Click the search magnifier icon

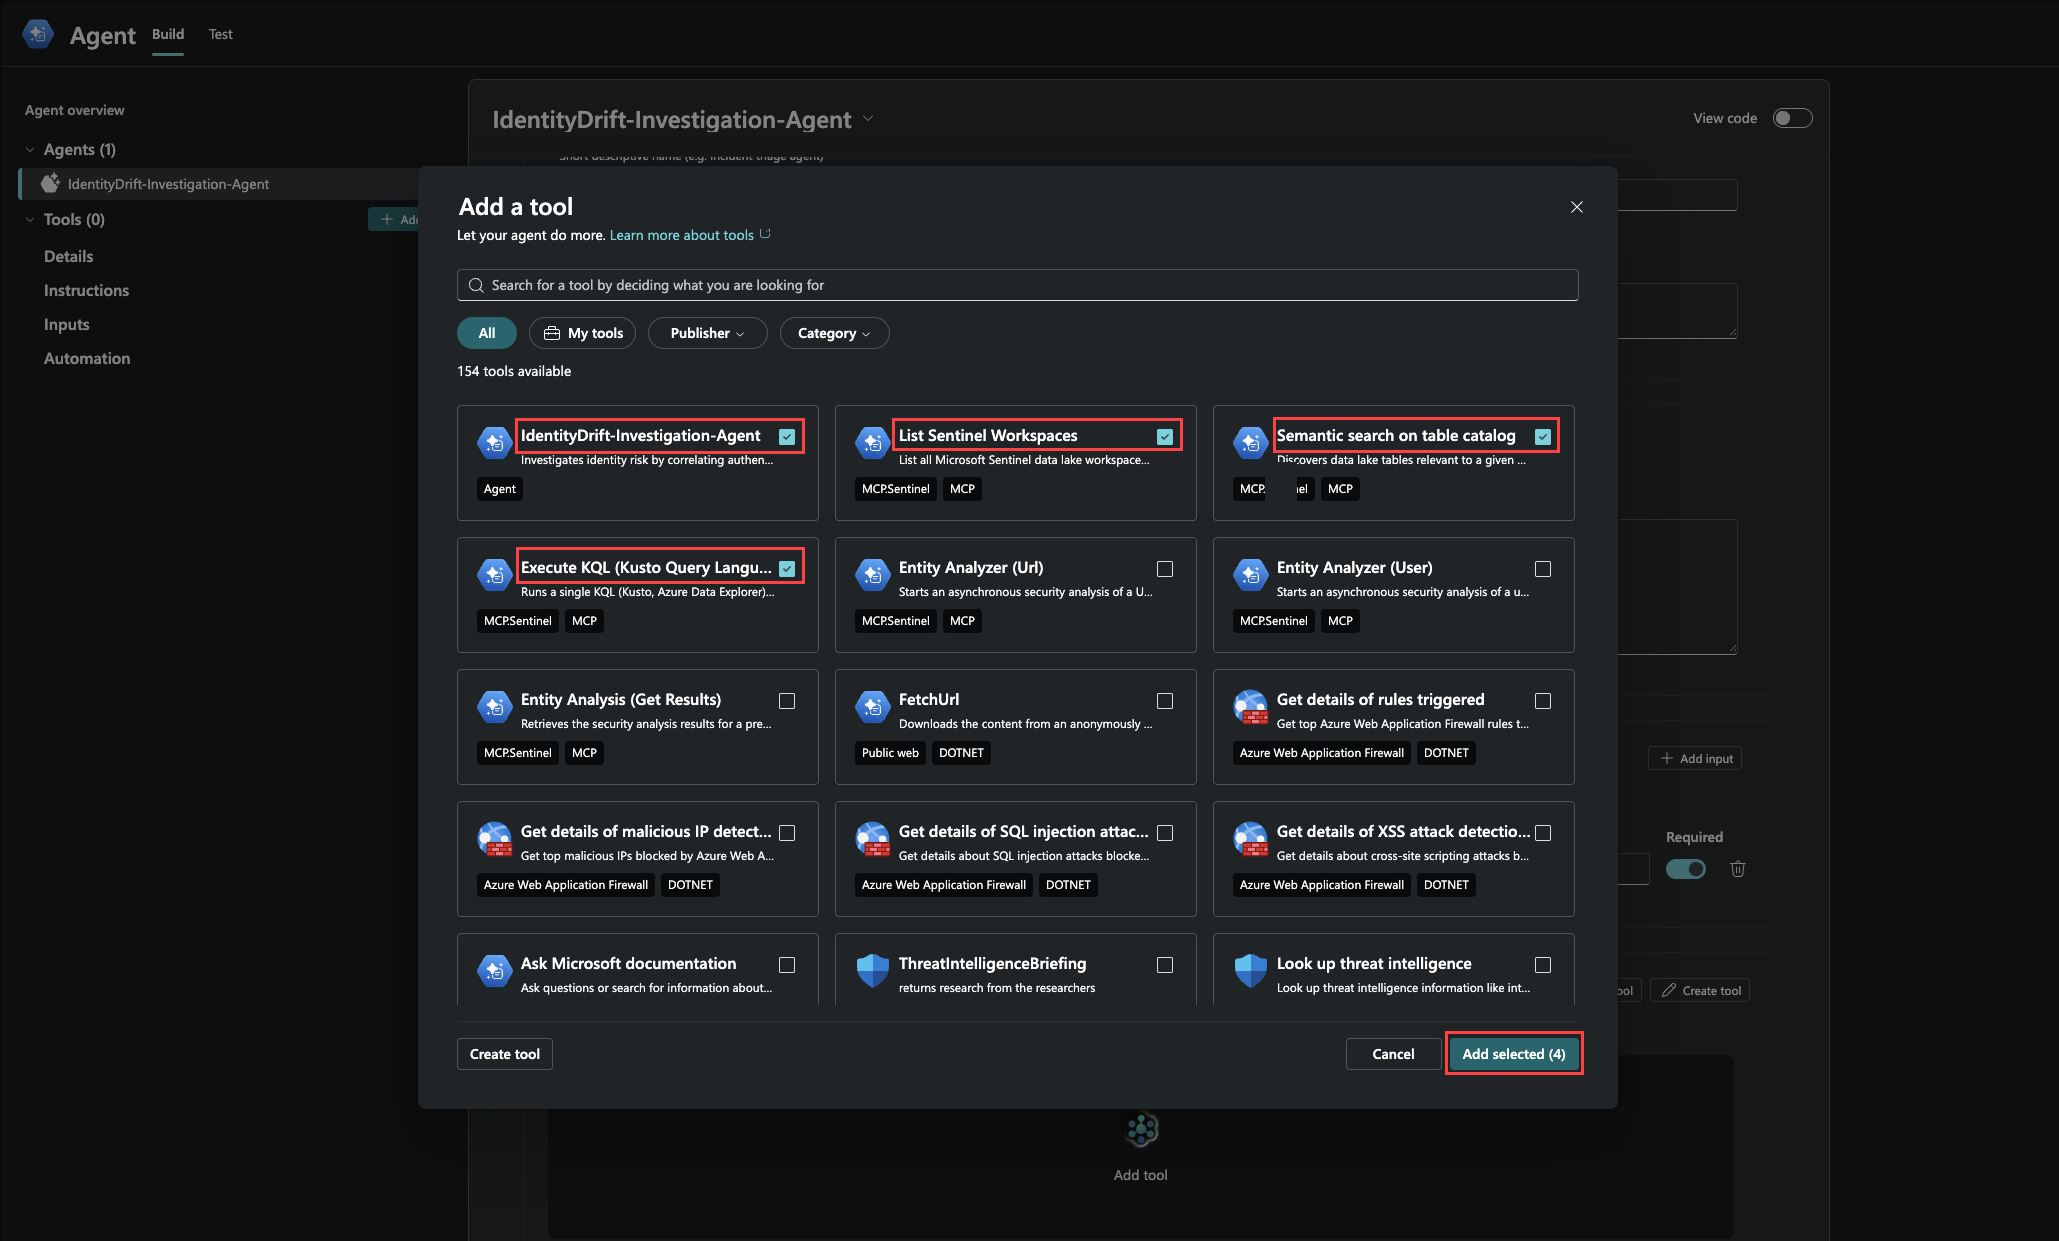click(476, 285)
